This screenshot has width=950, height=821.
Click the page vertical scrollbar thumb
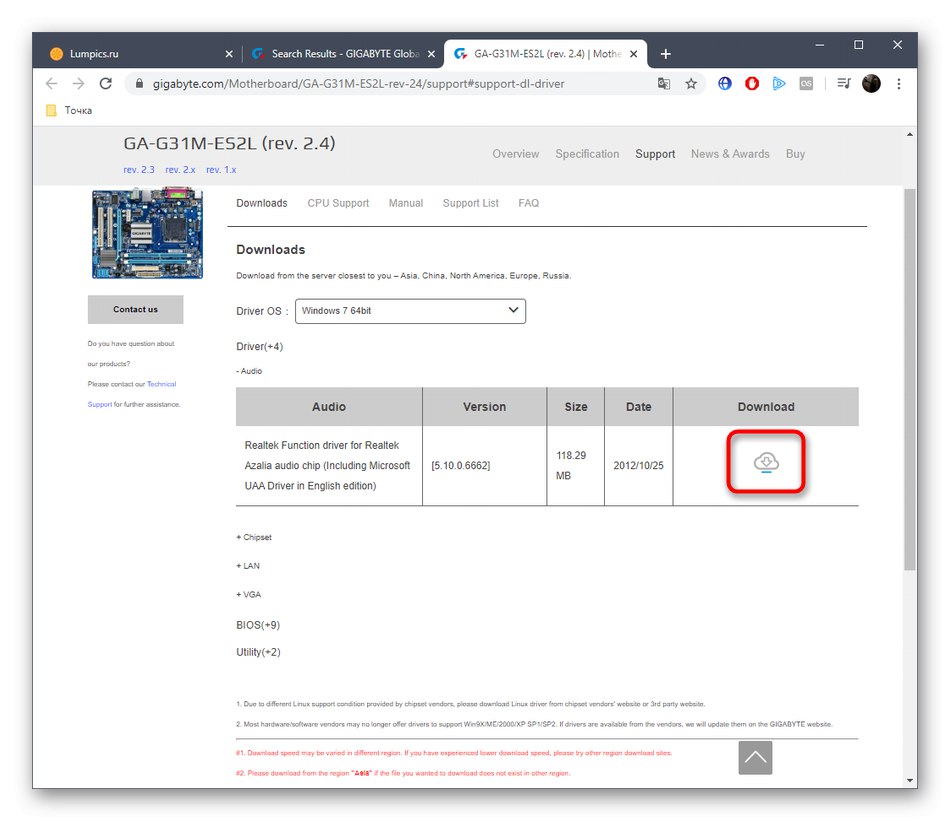[x=909, y=379]
